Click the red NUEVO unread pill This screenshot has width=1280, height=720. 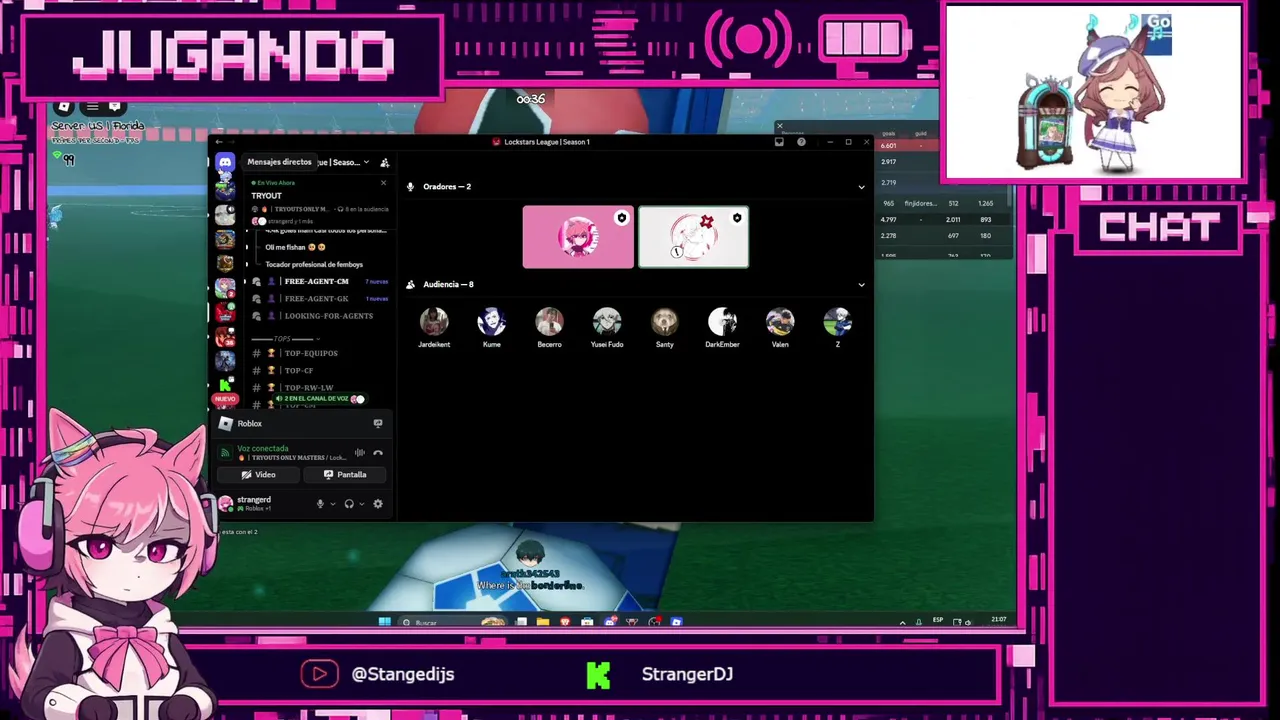click(x=225, y=399)
